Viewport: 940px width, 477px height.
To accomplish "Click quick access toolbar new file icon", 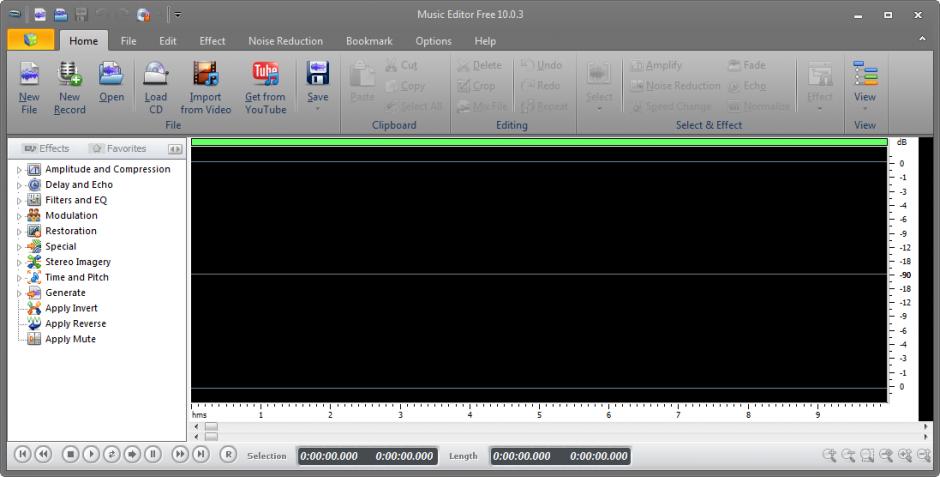I will (40, 14).
